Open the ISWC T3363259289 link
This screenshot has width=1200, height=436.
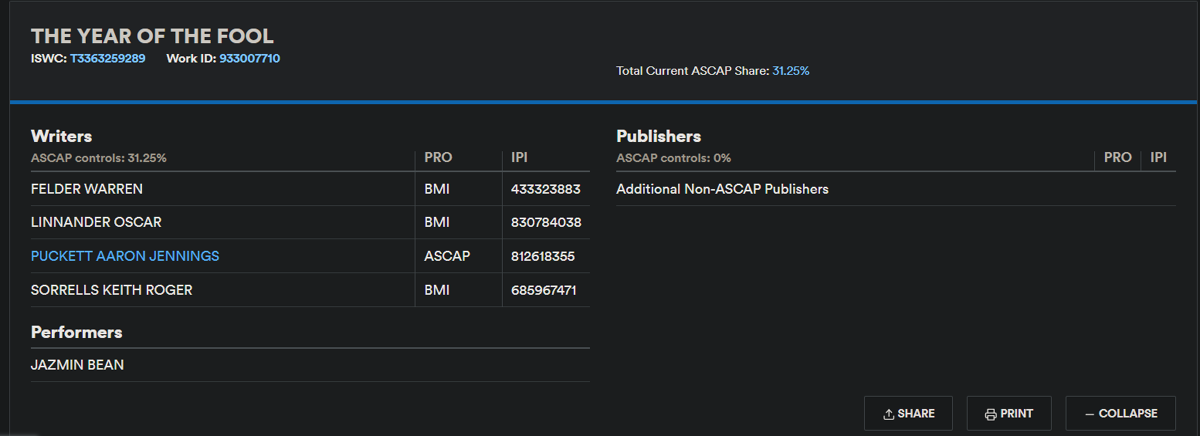click(107, 59)
